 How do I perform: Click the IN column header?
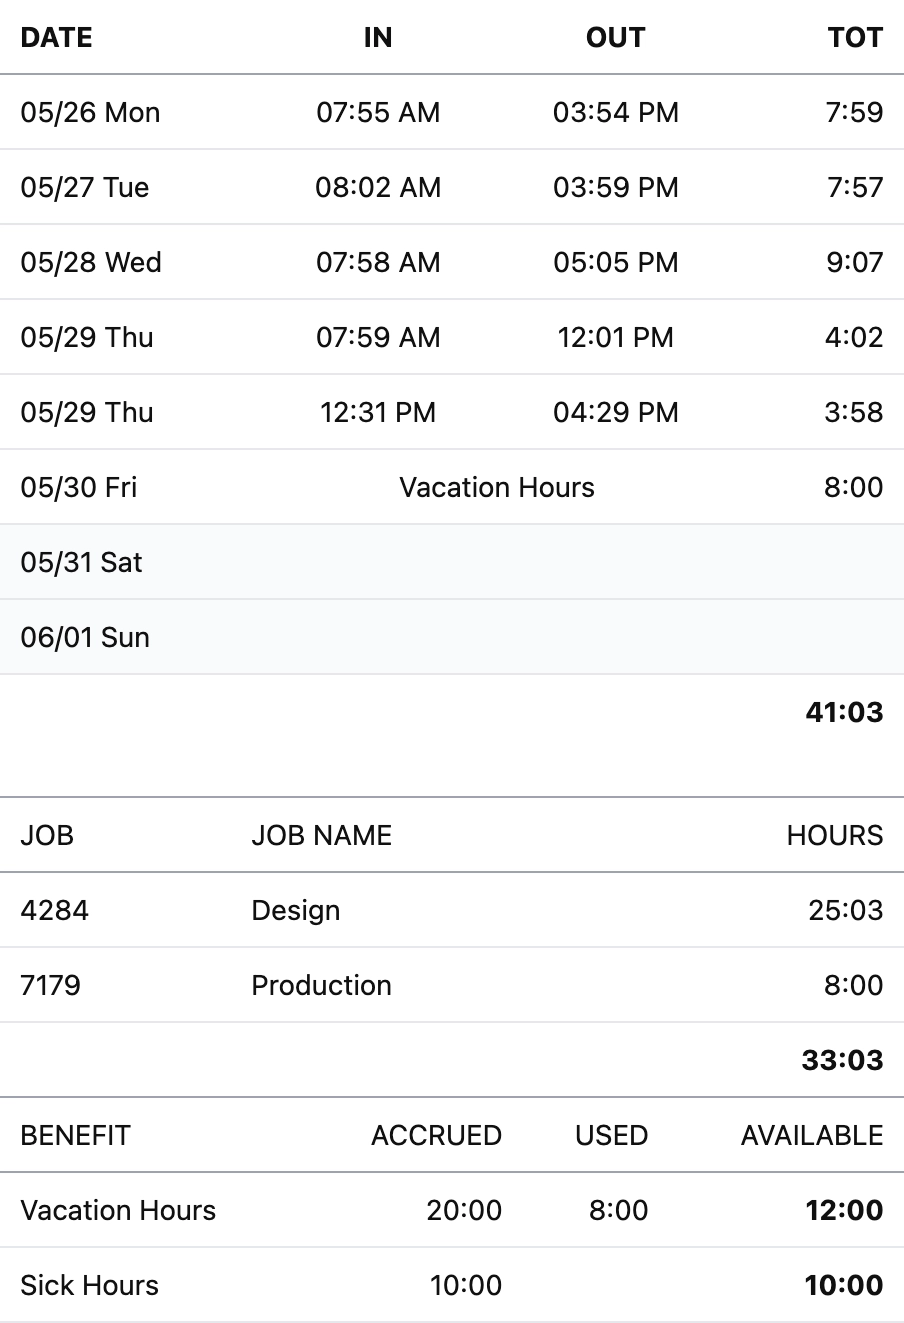pos(378,38)
